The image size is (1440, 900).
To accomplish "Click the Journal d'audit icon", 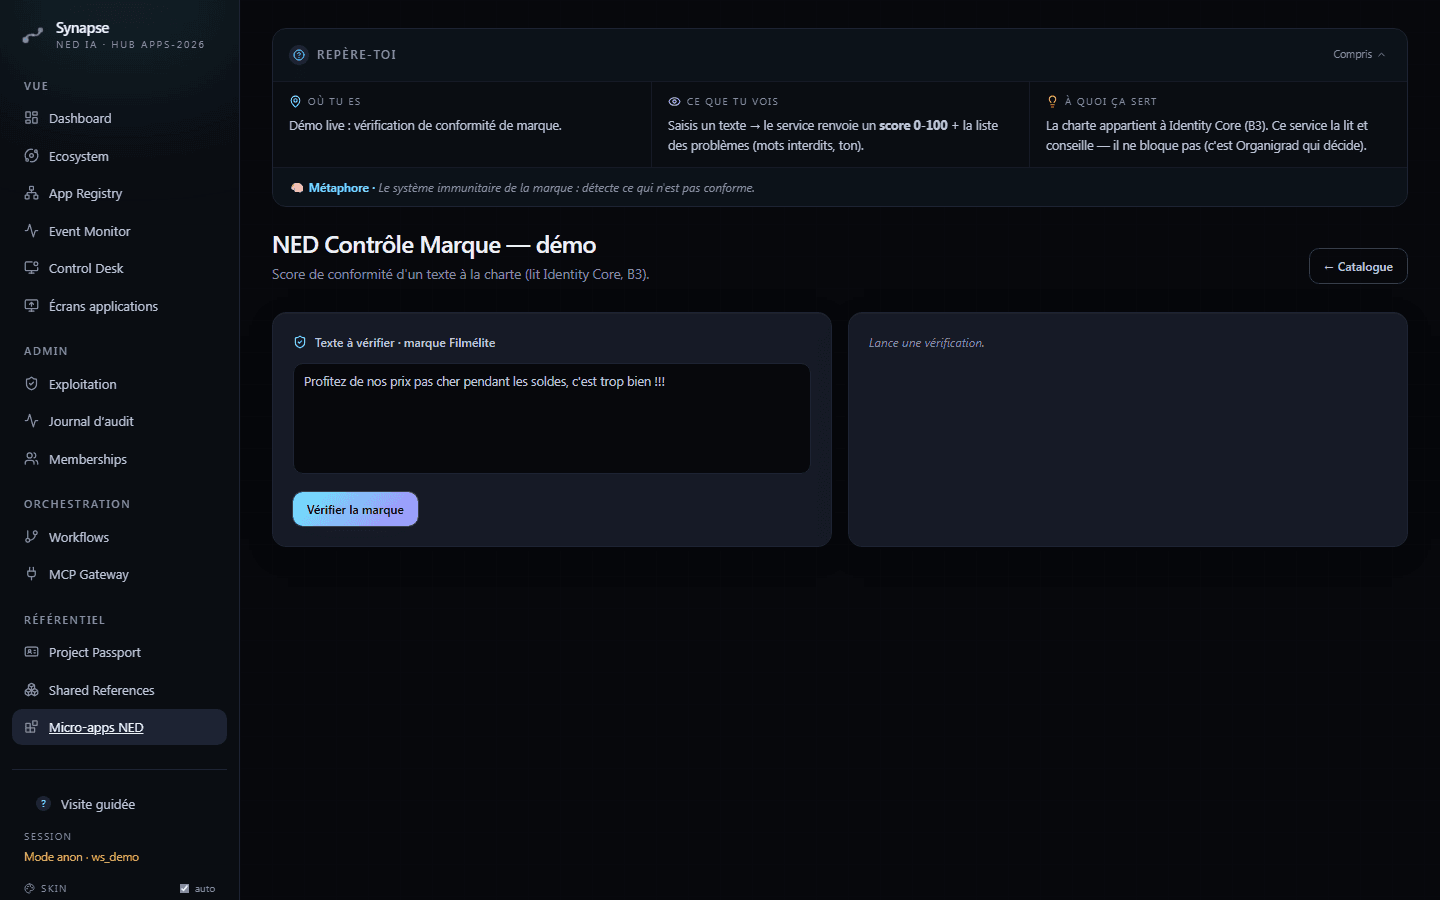I will point(31,421).
